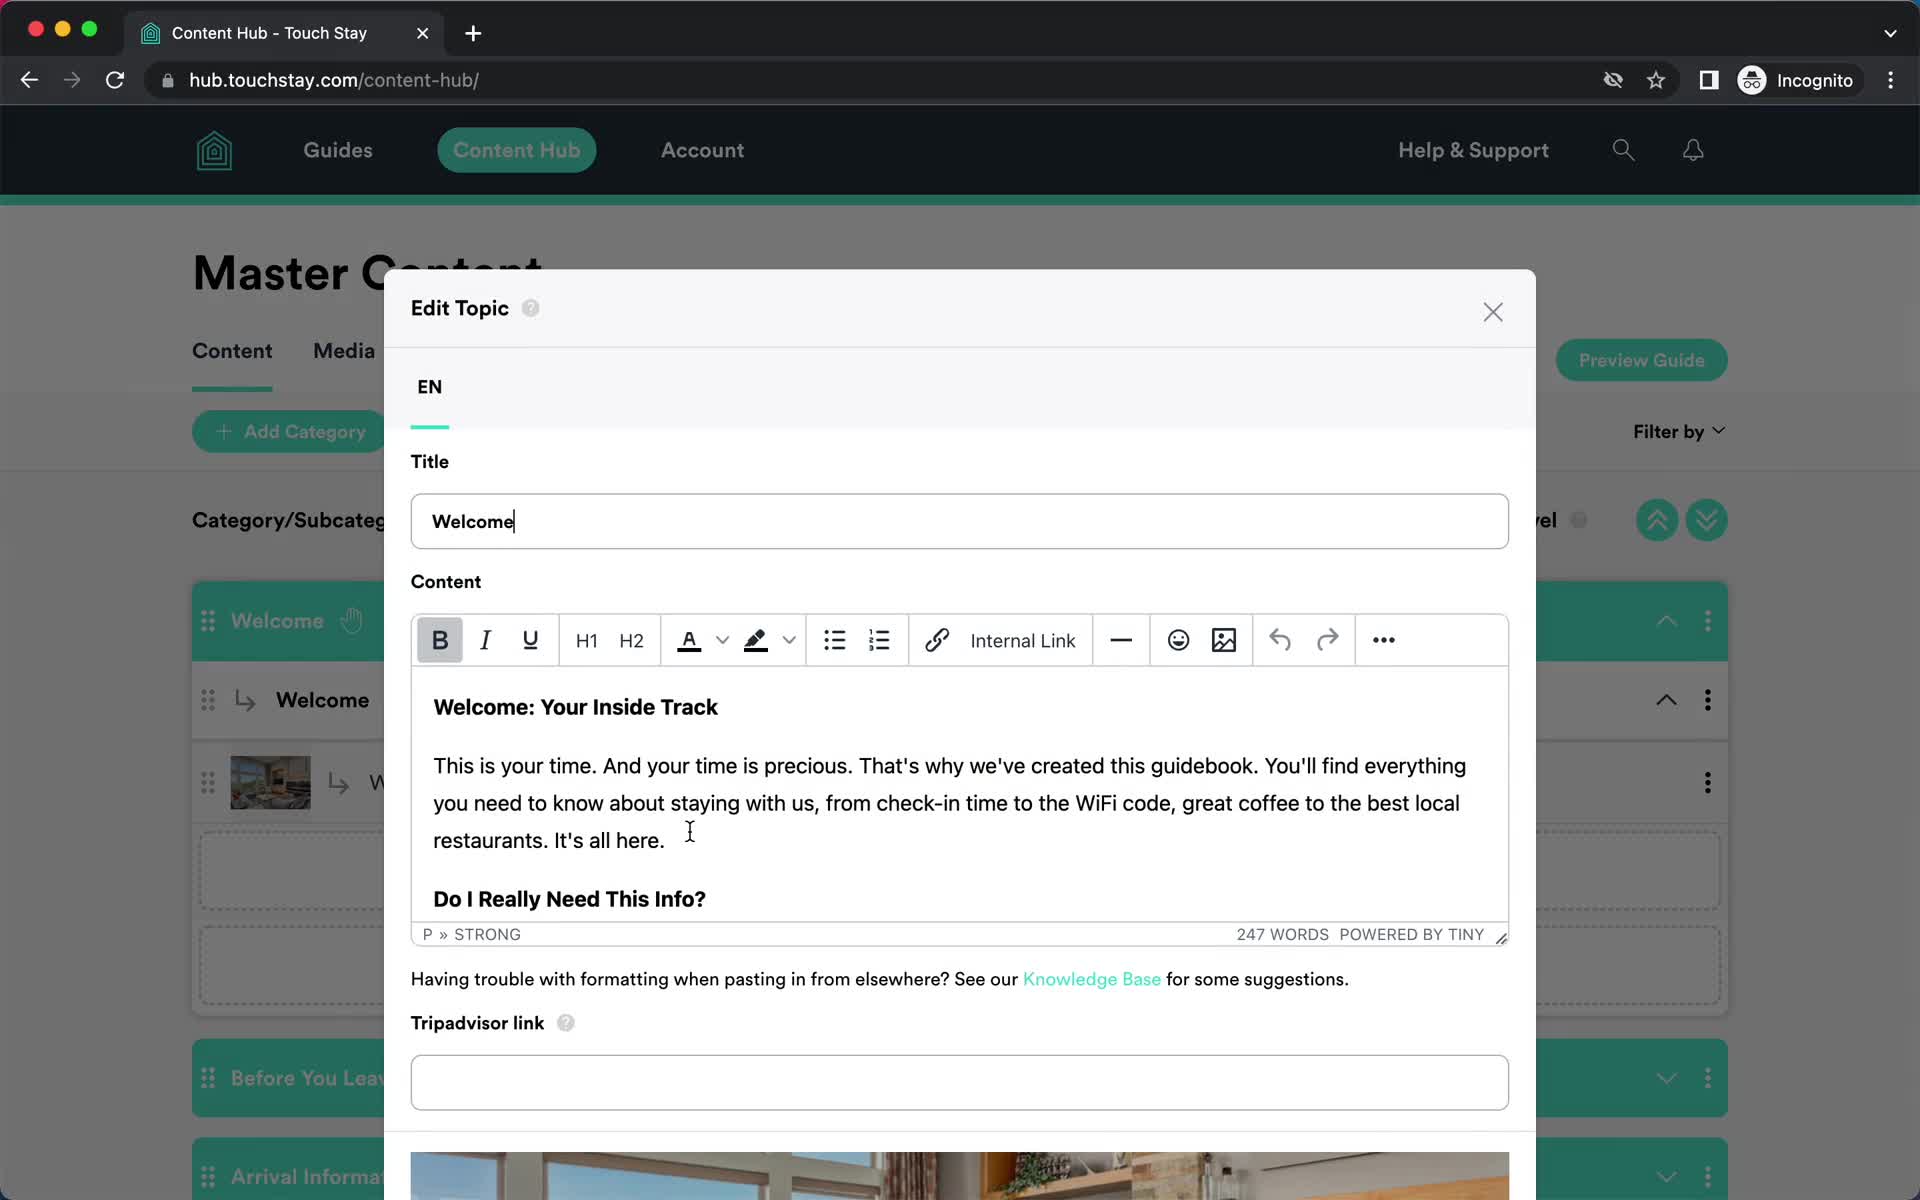Open more toolbar options menu
This screenshot has height=1200, width=1920.
[x=1382, y=639]
